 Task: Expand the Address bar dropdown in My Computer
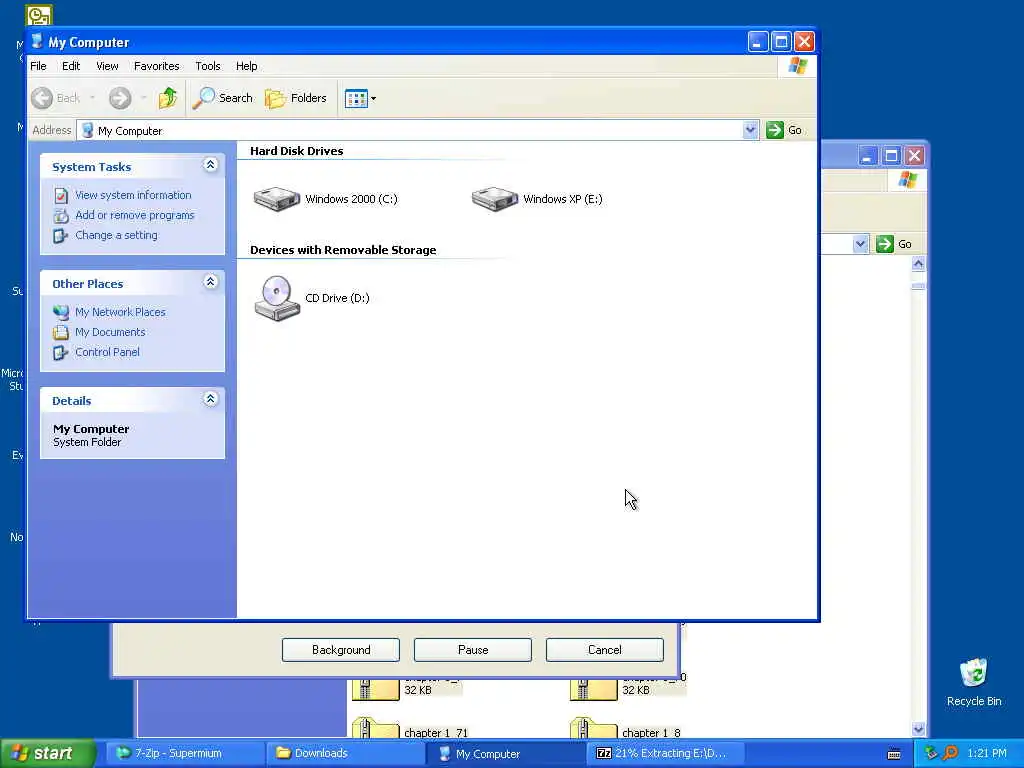[x=750, y=130]
